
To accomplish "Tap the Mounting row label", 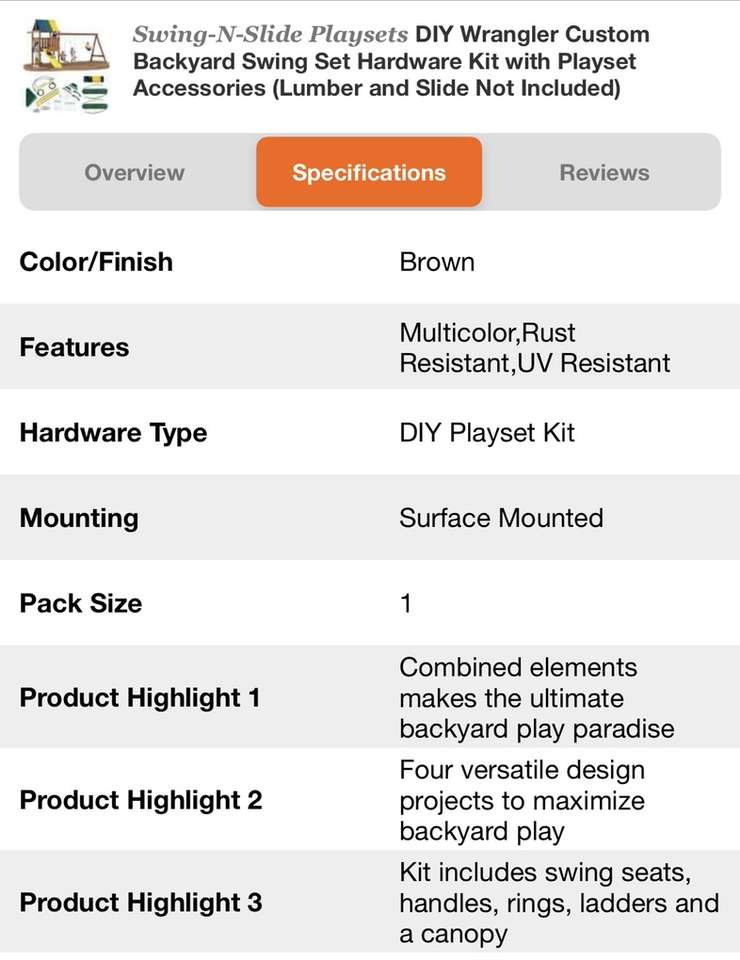I will [79, 518].
